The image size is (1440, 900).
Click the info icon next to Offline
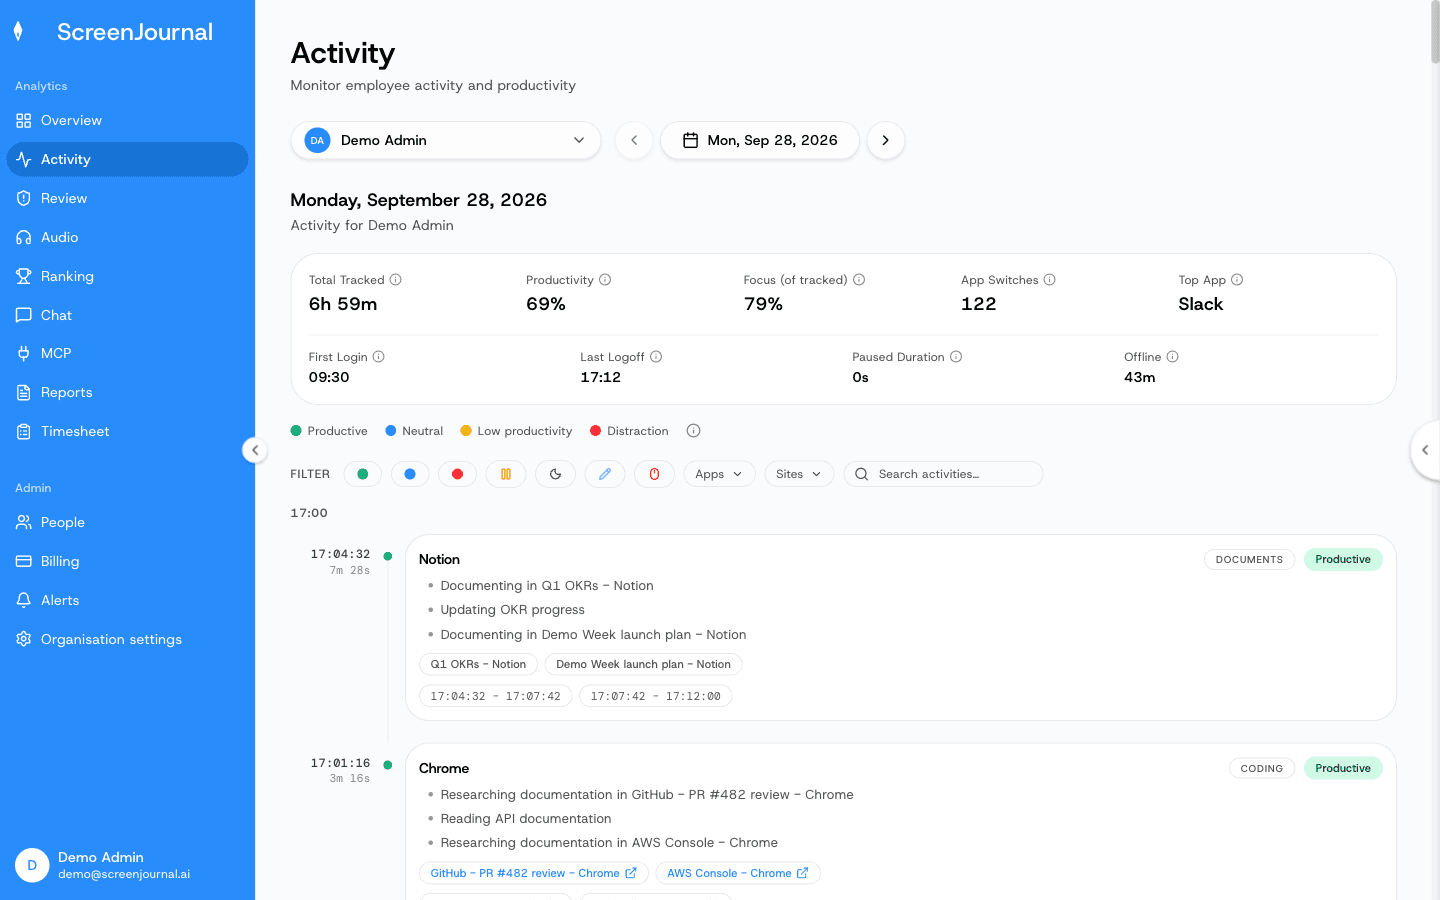pyautogui.click(x=1173, y=357)
